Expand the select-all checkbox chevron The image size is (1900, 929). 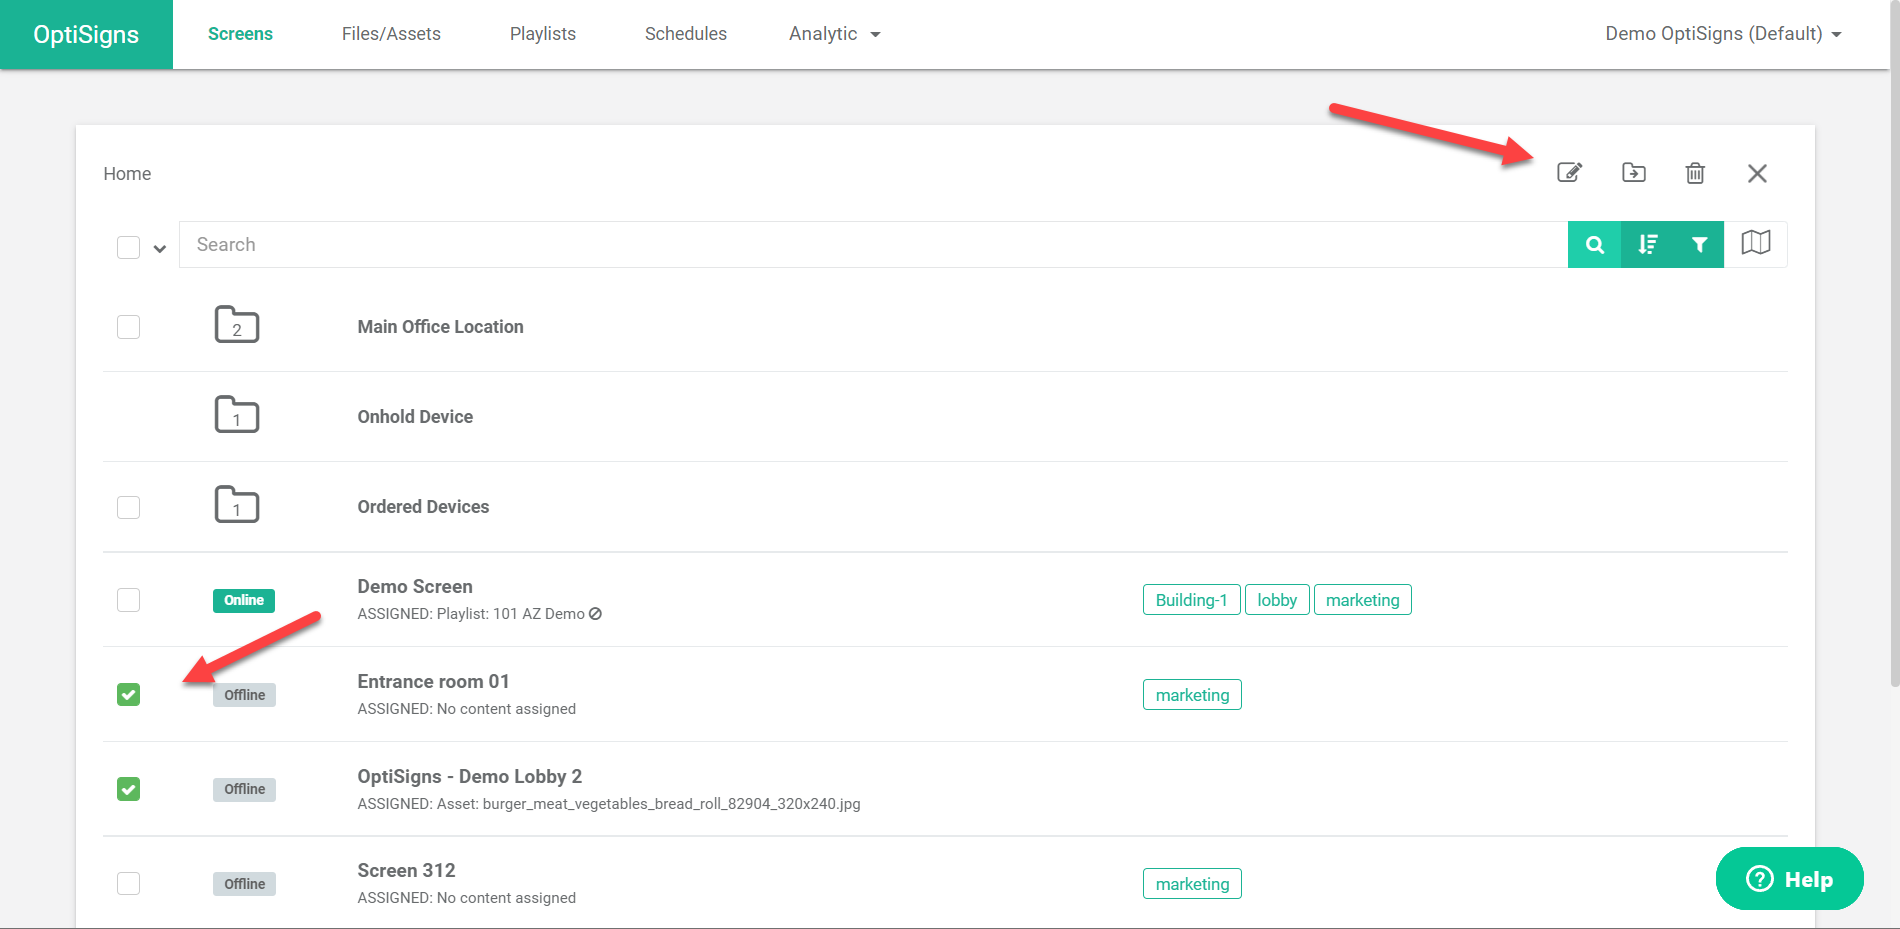160,249
